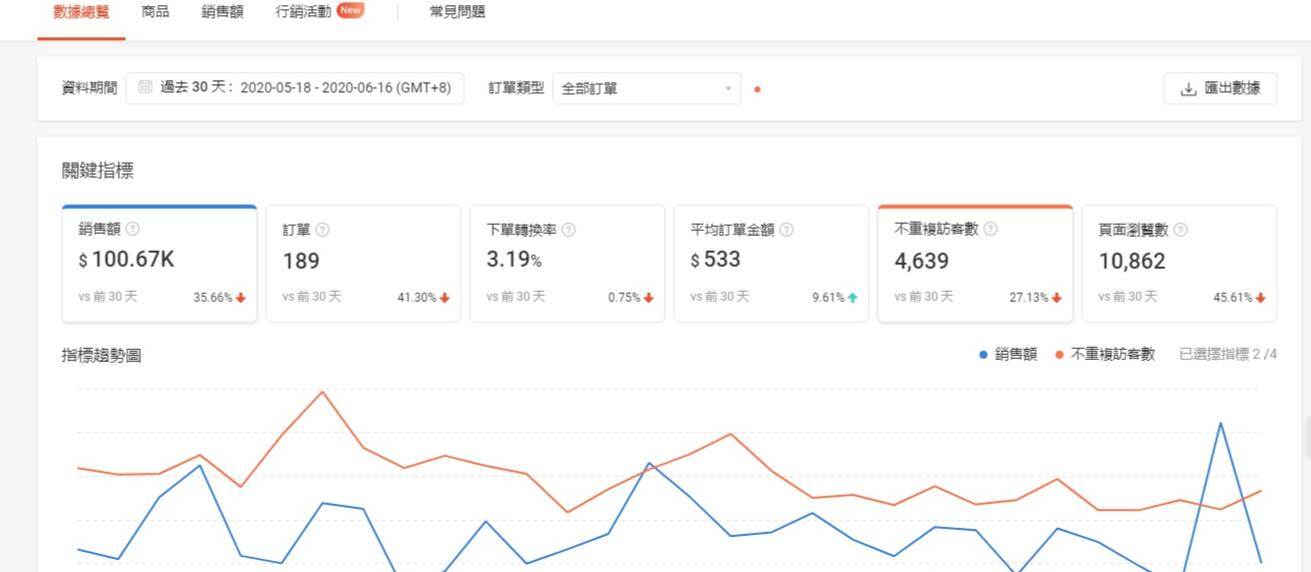Screen dimensions: 1311x572
Task: Select the 訂單 metric card
Action: coord(363,263)
